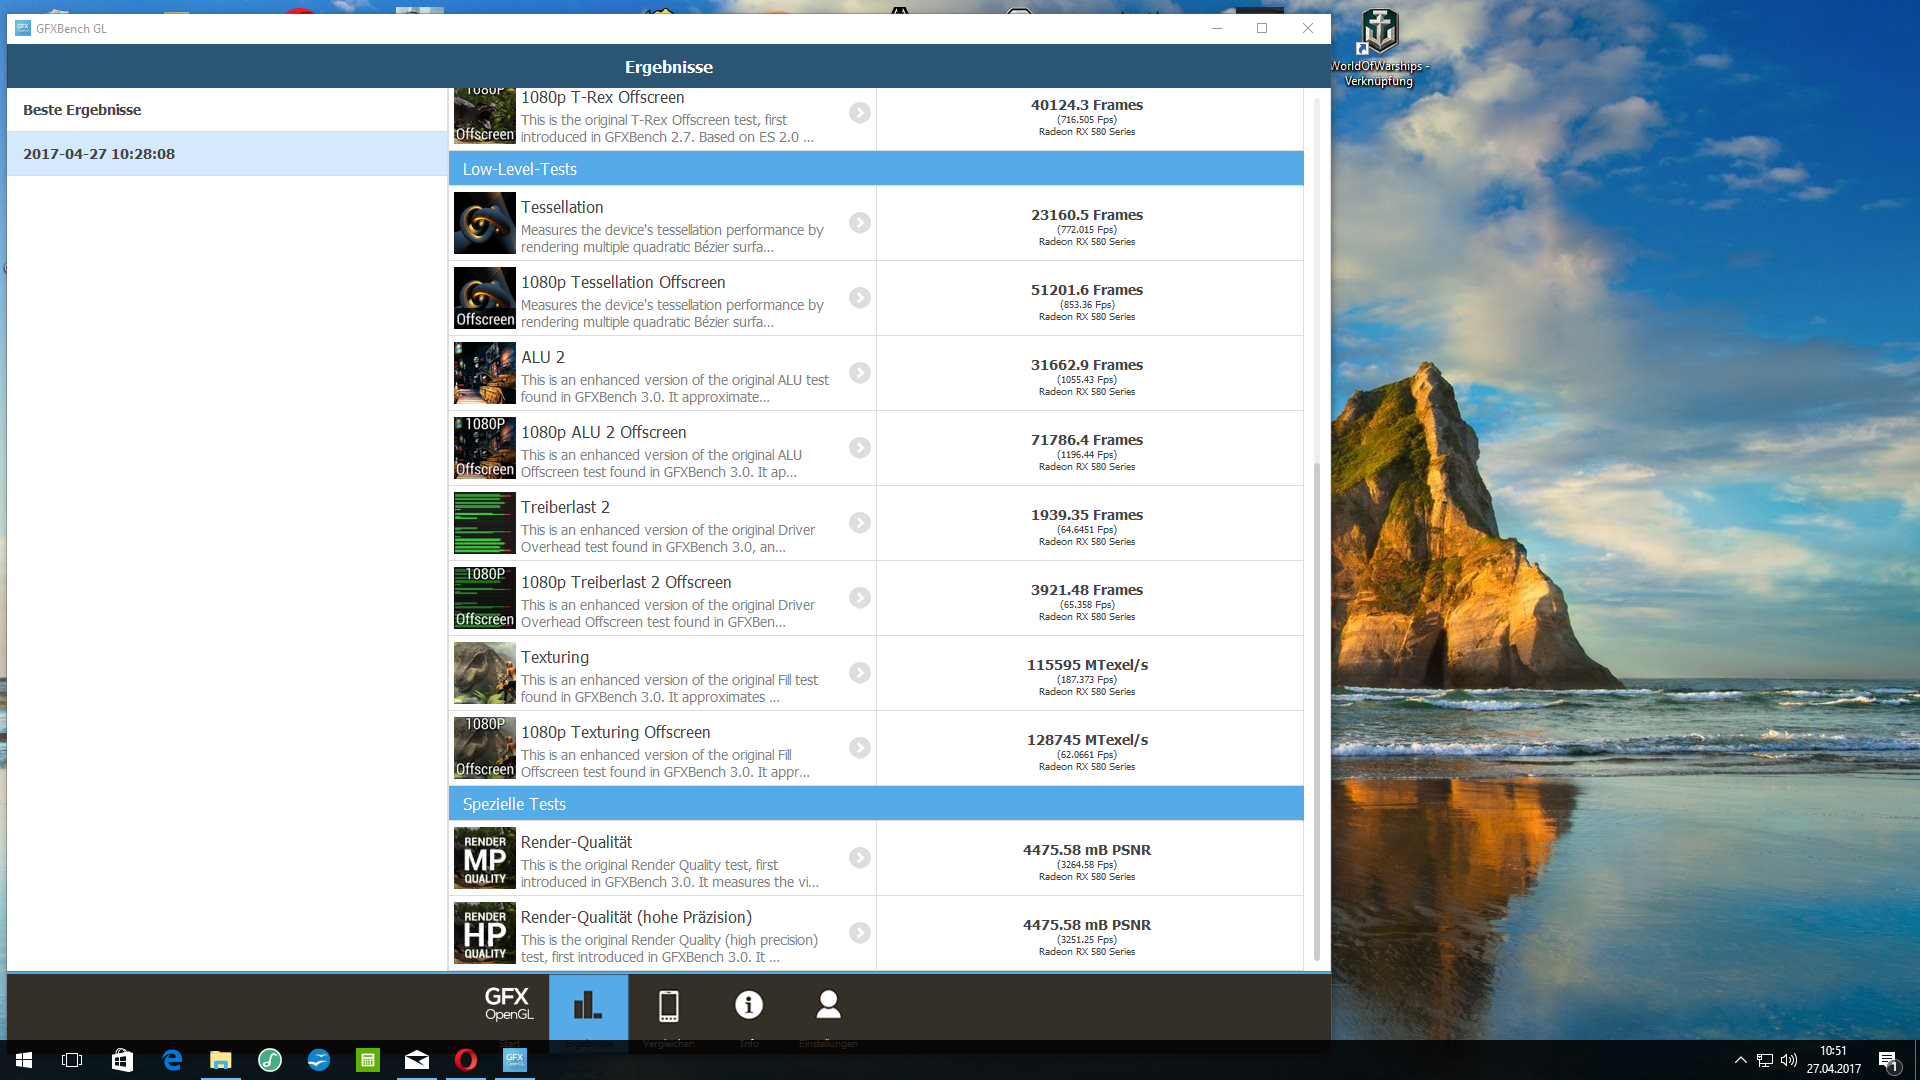Open Windows Start menu

[24, 1060]
